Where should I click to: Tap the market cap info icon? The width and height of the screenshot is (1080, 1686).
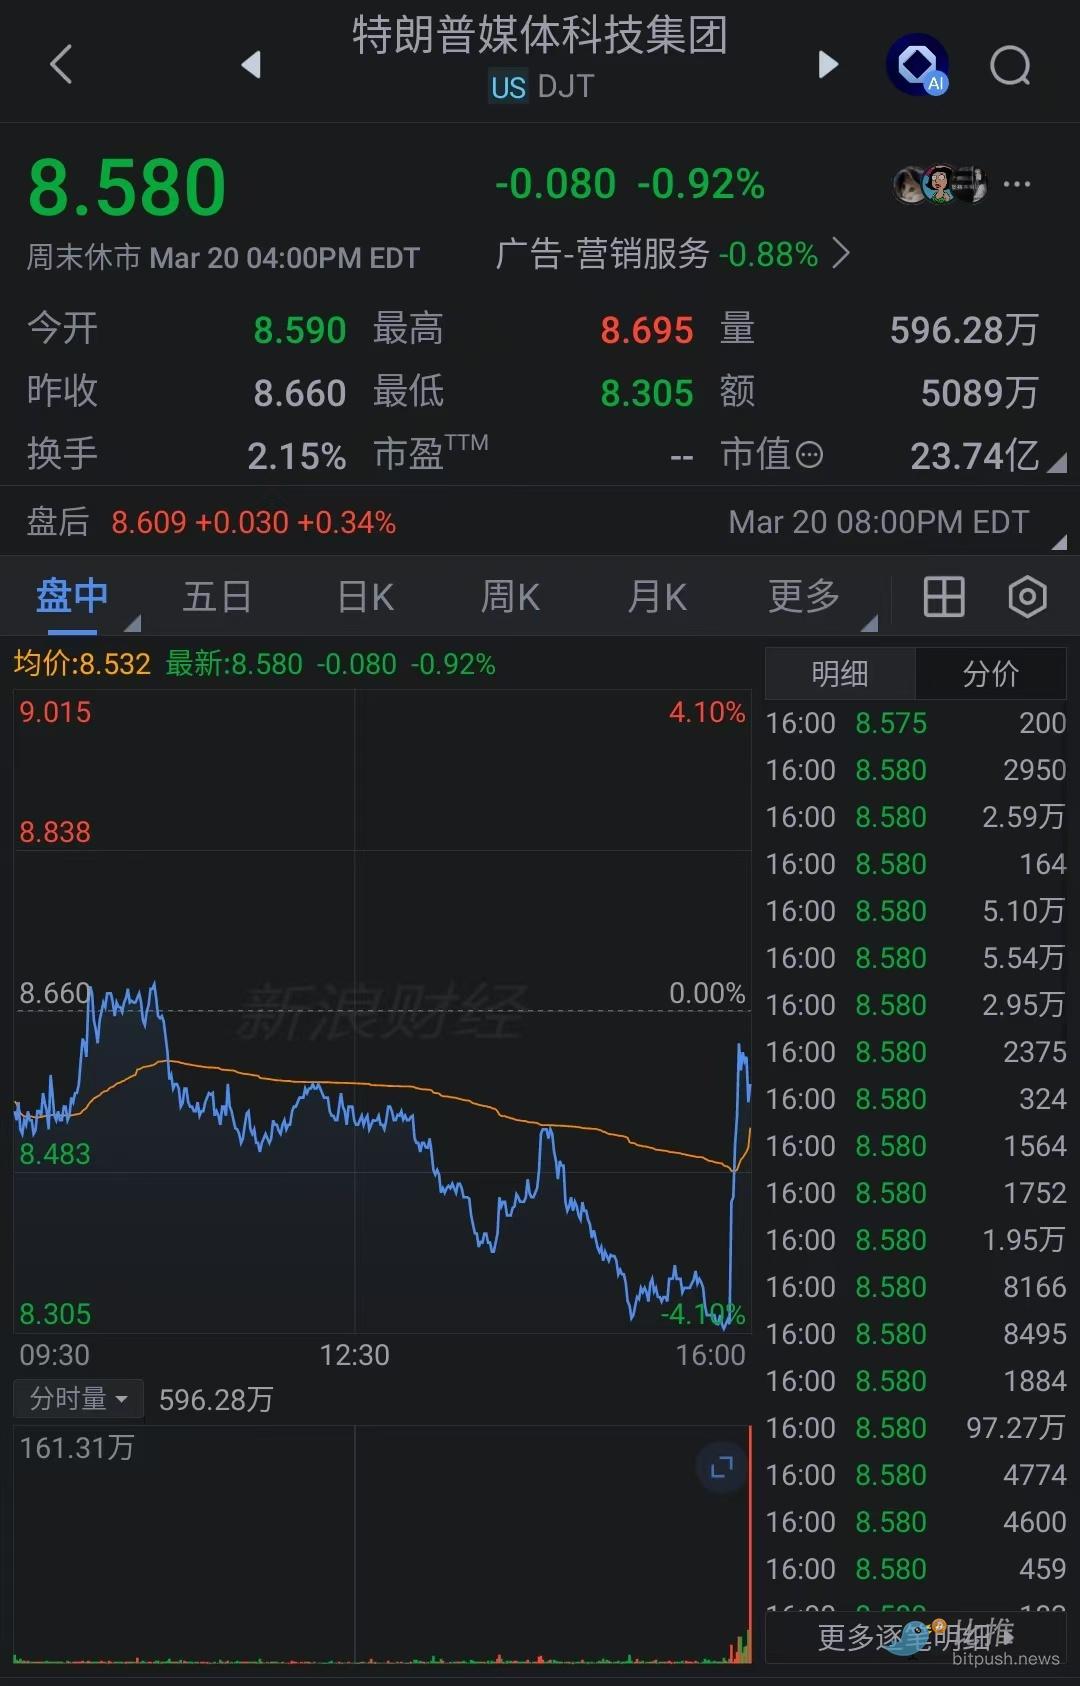point(809,456)
